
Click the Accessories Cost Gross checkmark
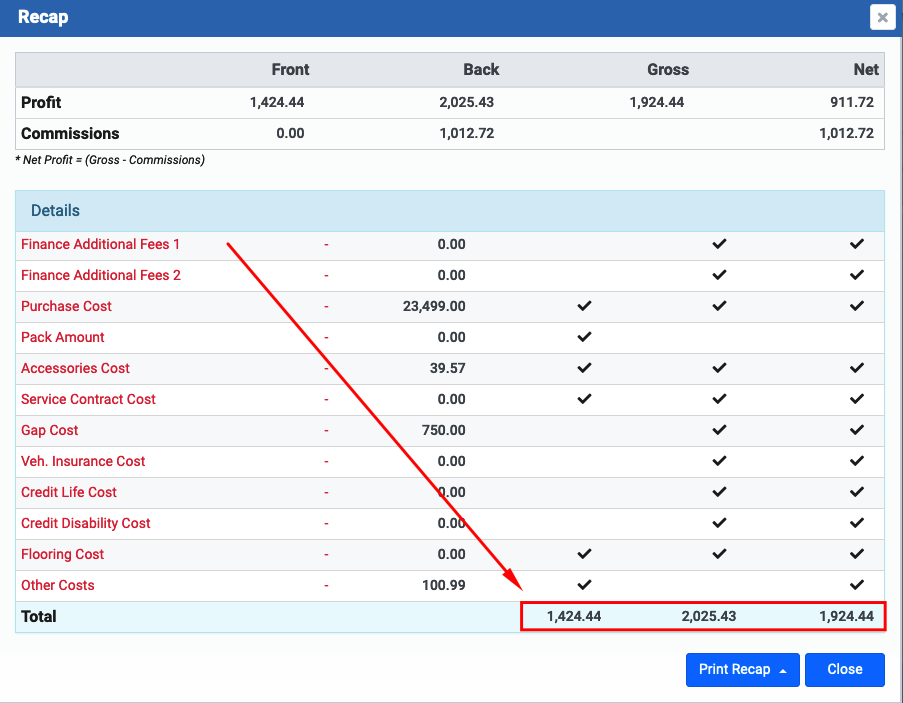click(x=857, y=367)
